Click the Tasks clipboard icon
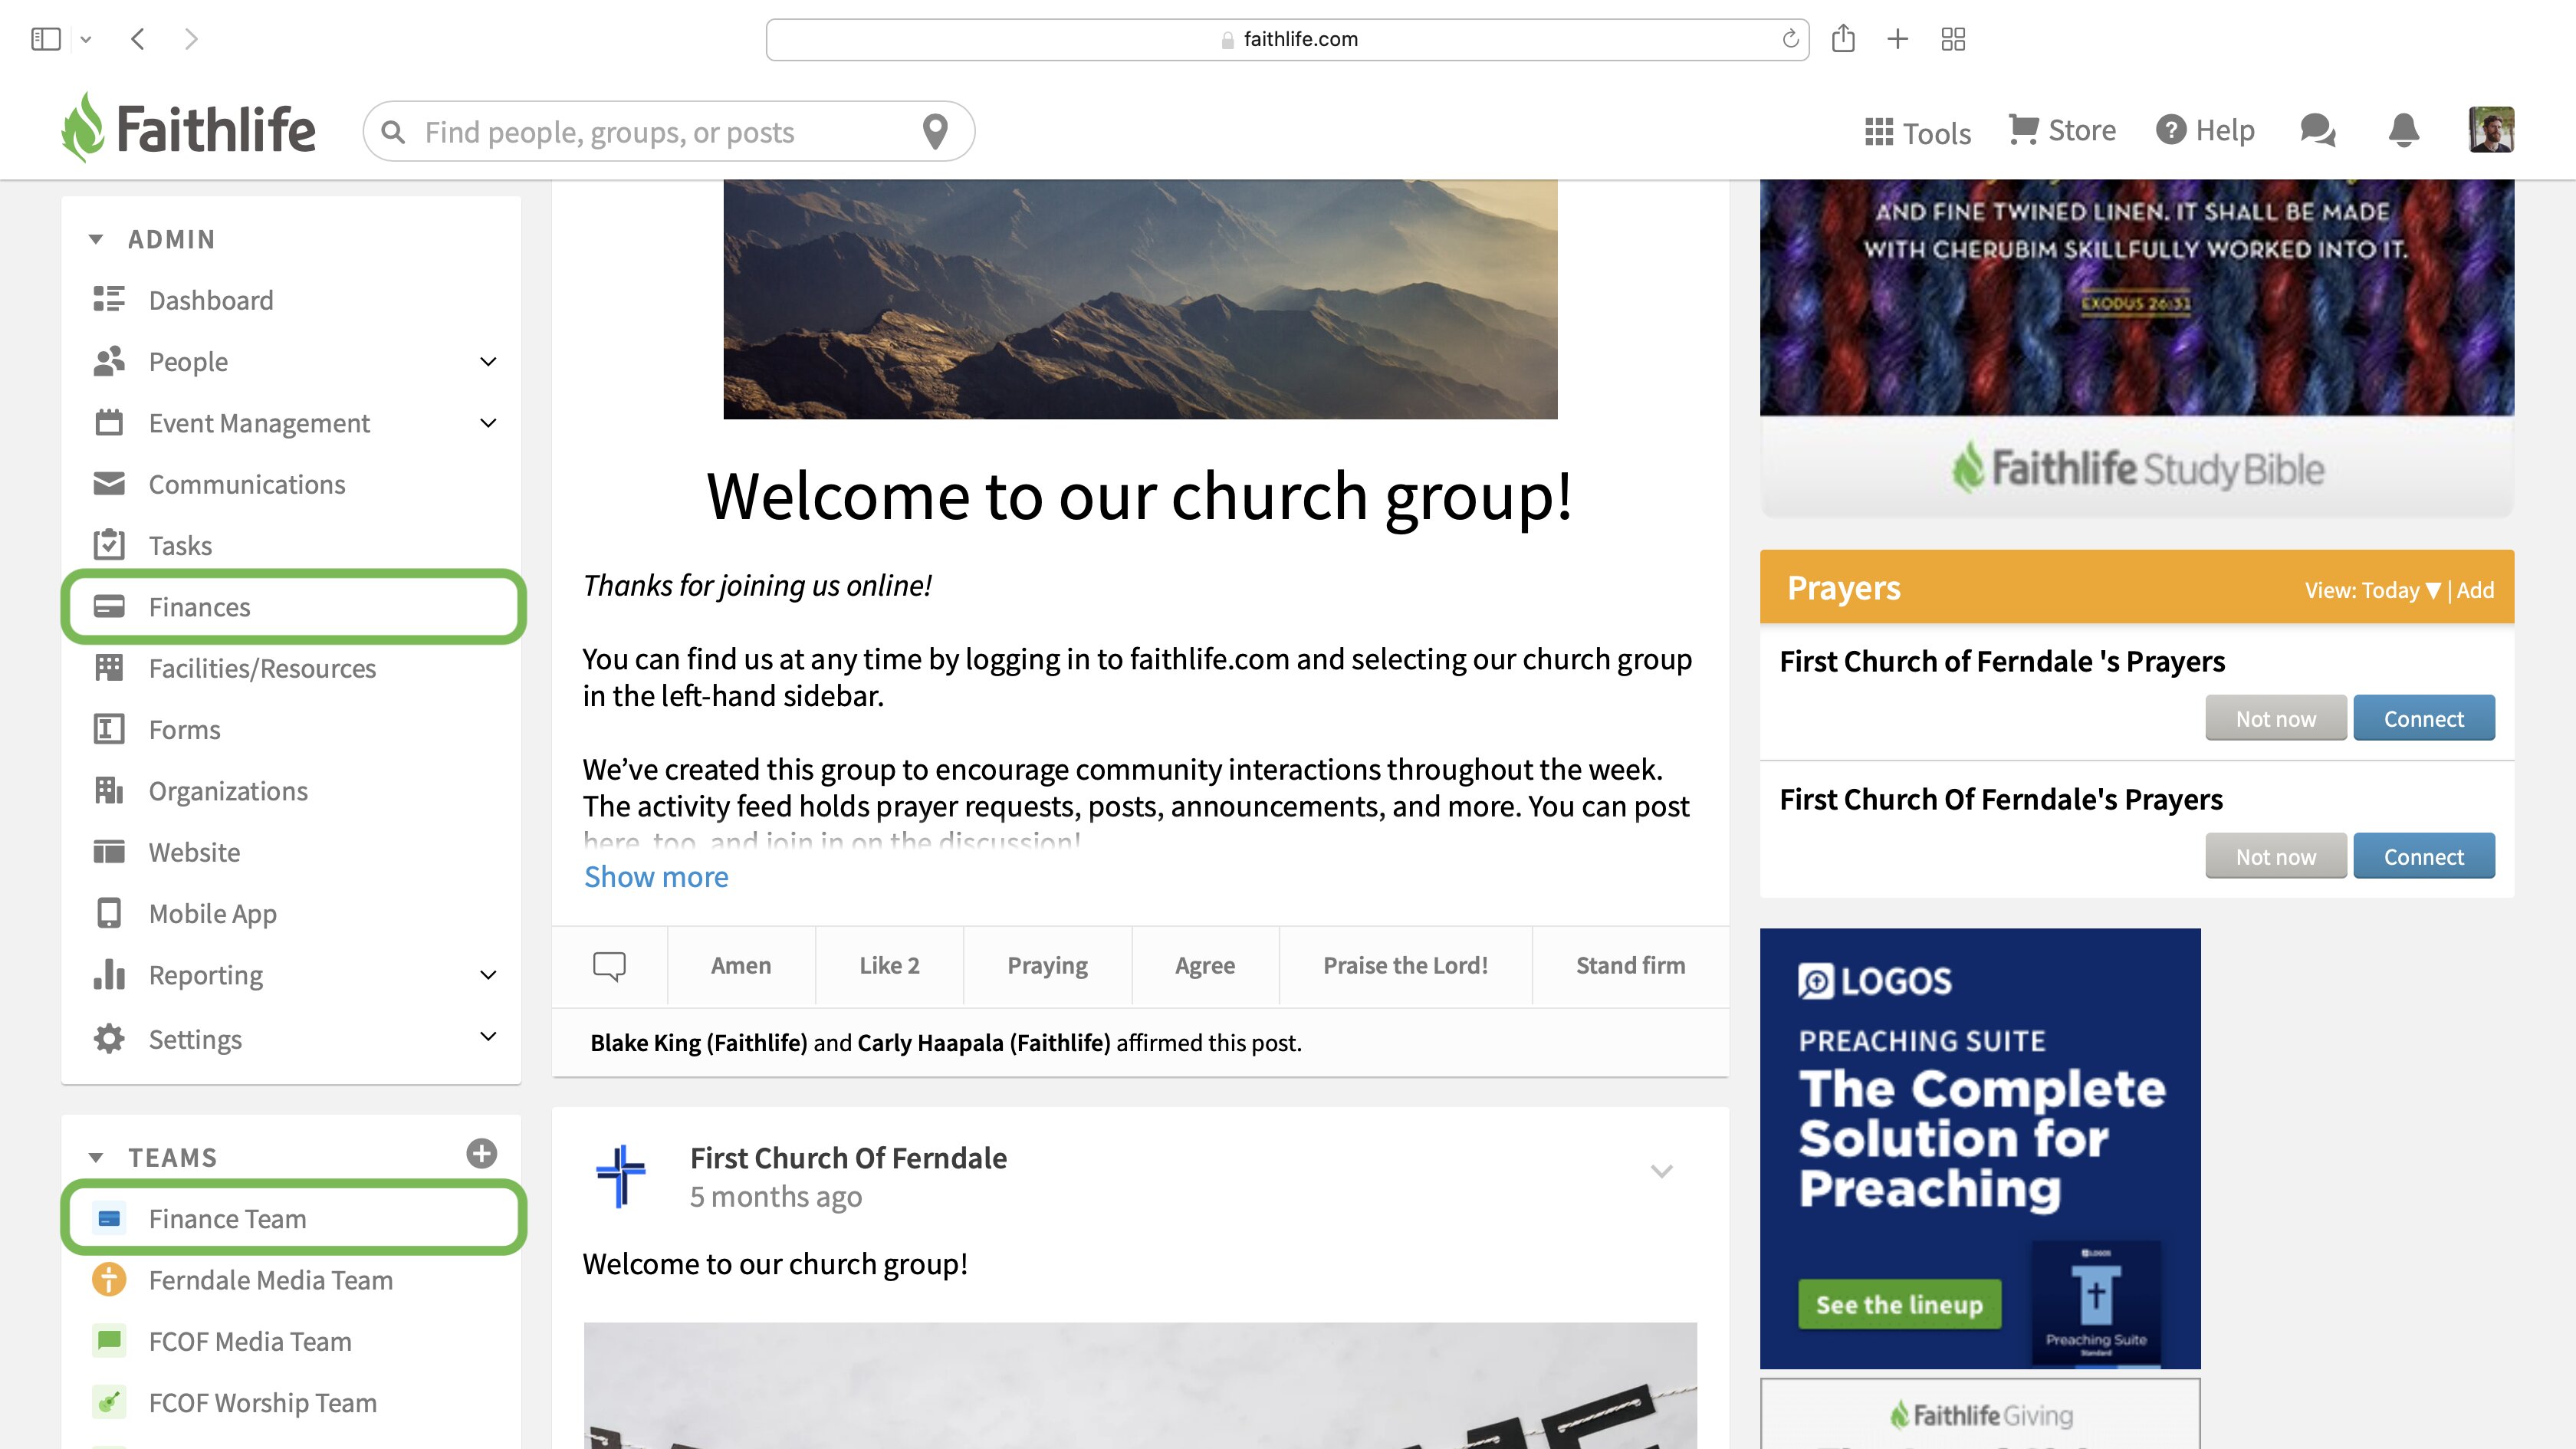Viewport: 2576px width, 1449px height. click(x=109, y=544)
